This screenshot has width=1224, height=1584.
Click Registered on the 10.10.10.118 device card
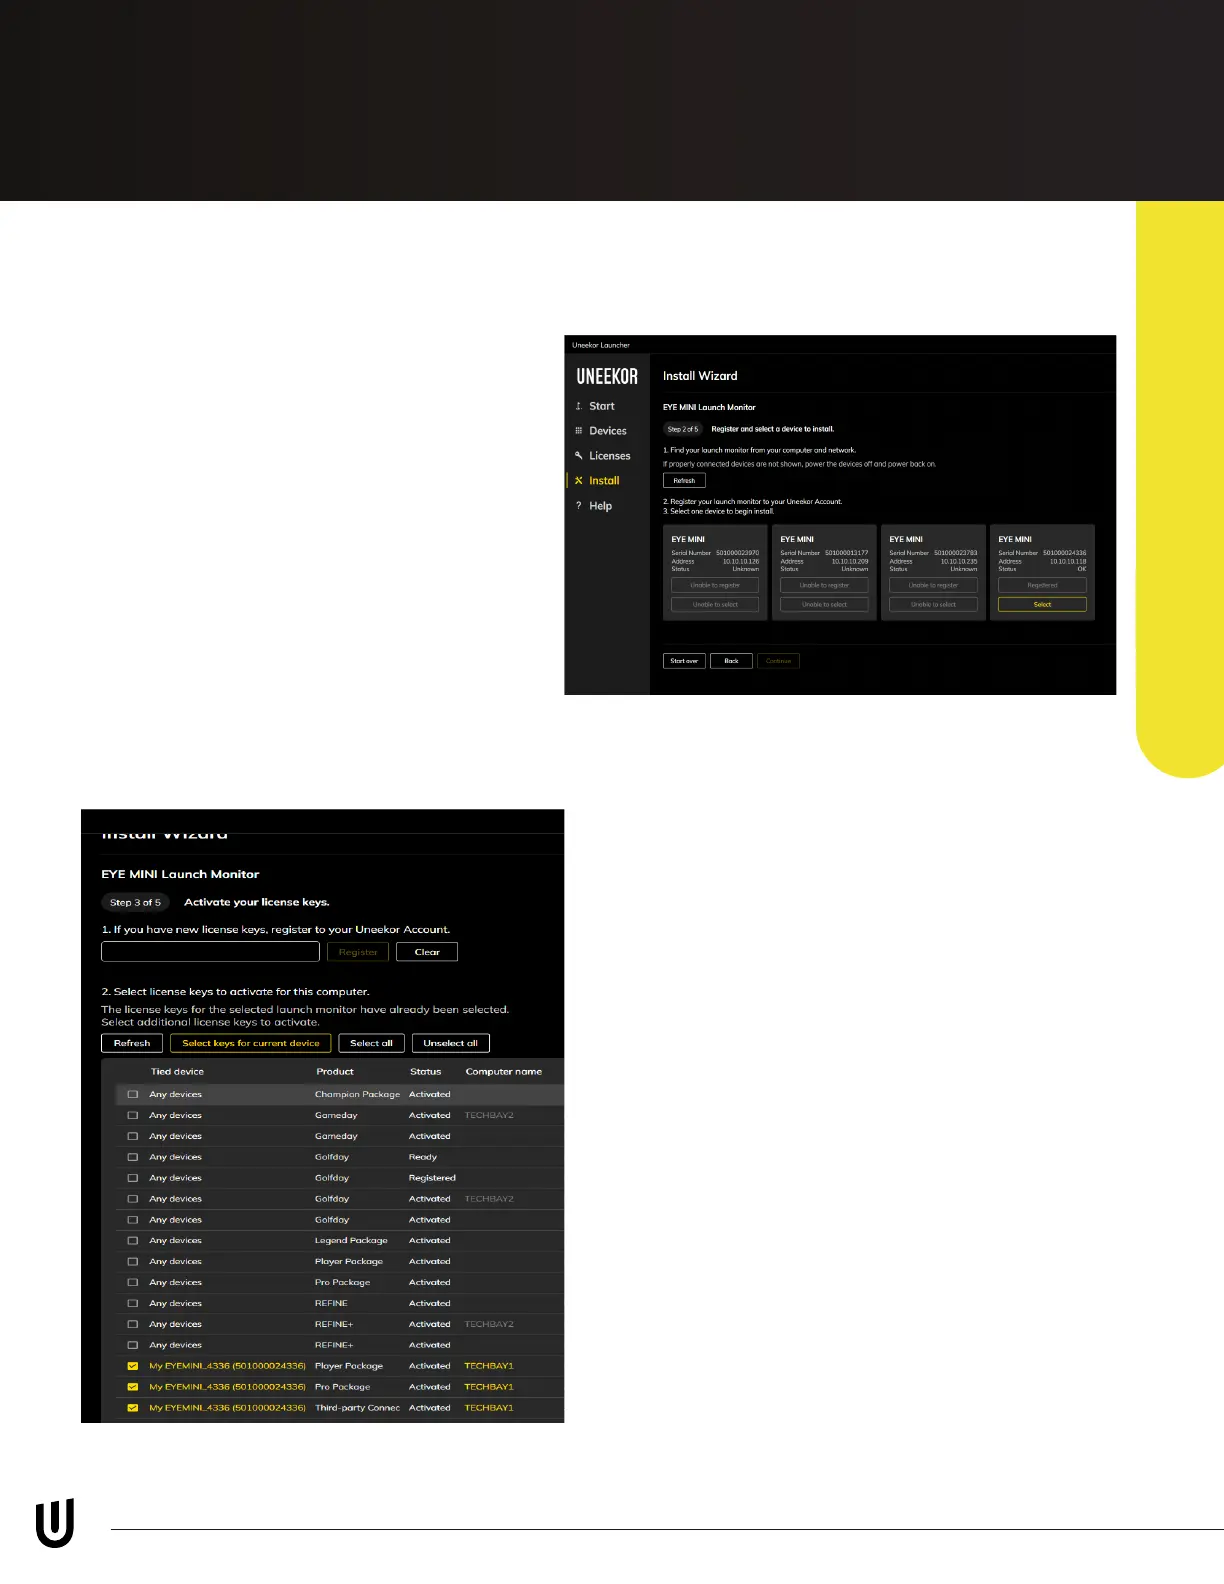[1042, 586]
